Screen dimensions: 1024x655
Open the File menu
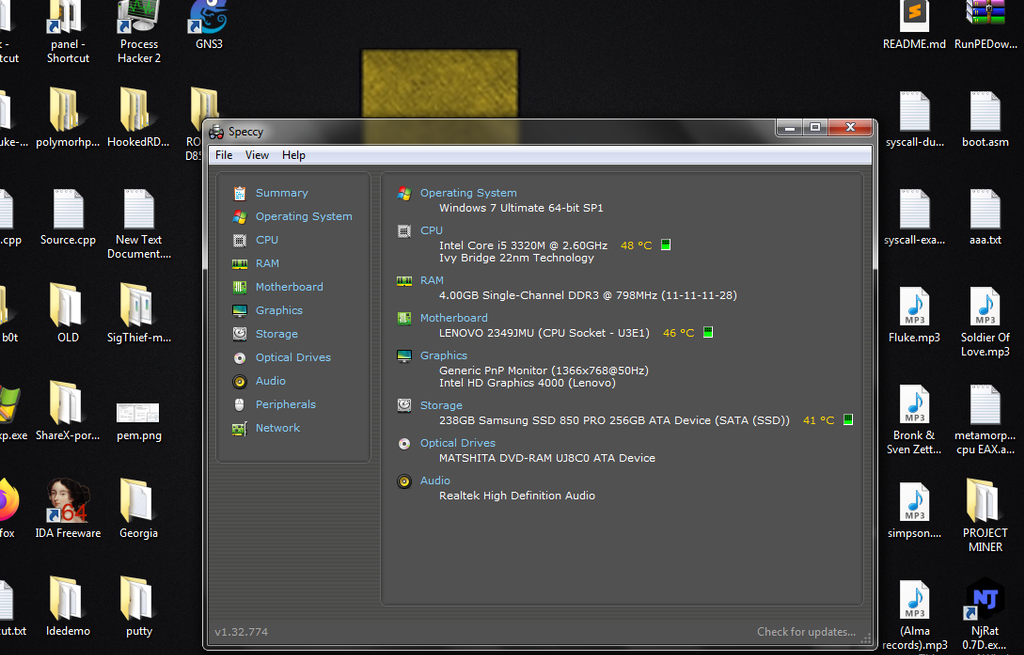(224, 155)
